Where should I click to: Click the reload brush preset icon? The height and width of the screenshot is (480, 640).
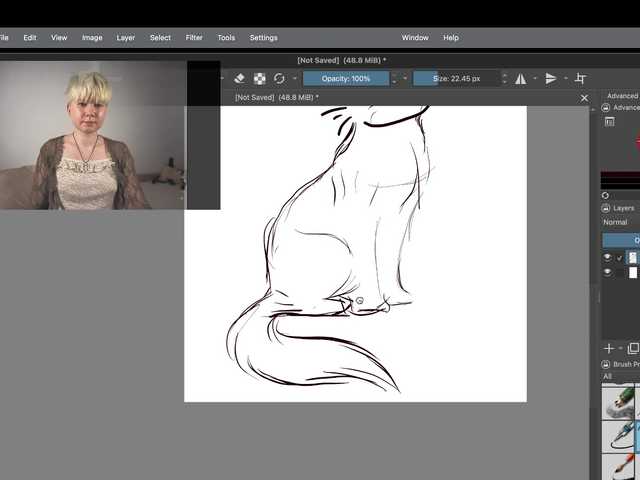coord(279,78)
